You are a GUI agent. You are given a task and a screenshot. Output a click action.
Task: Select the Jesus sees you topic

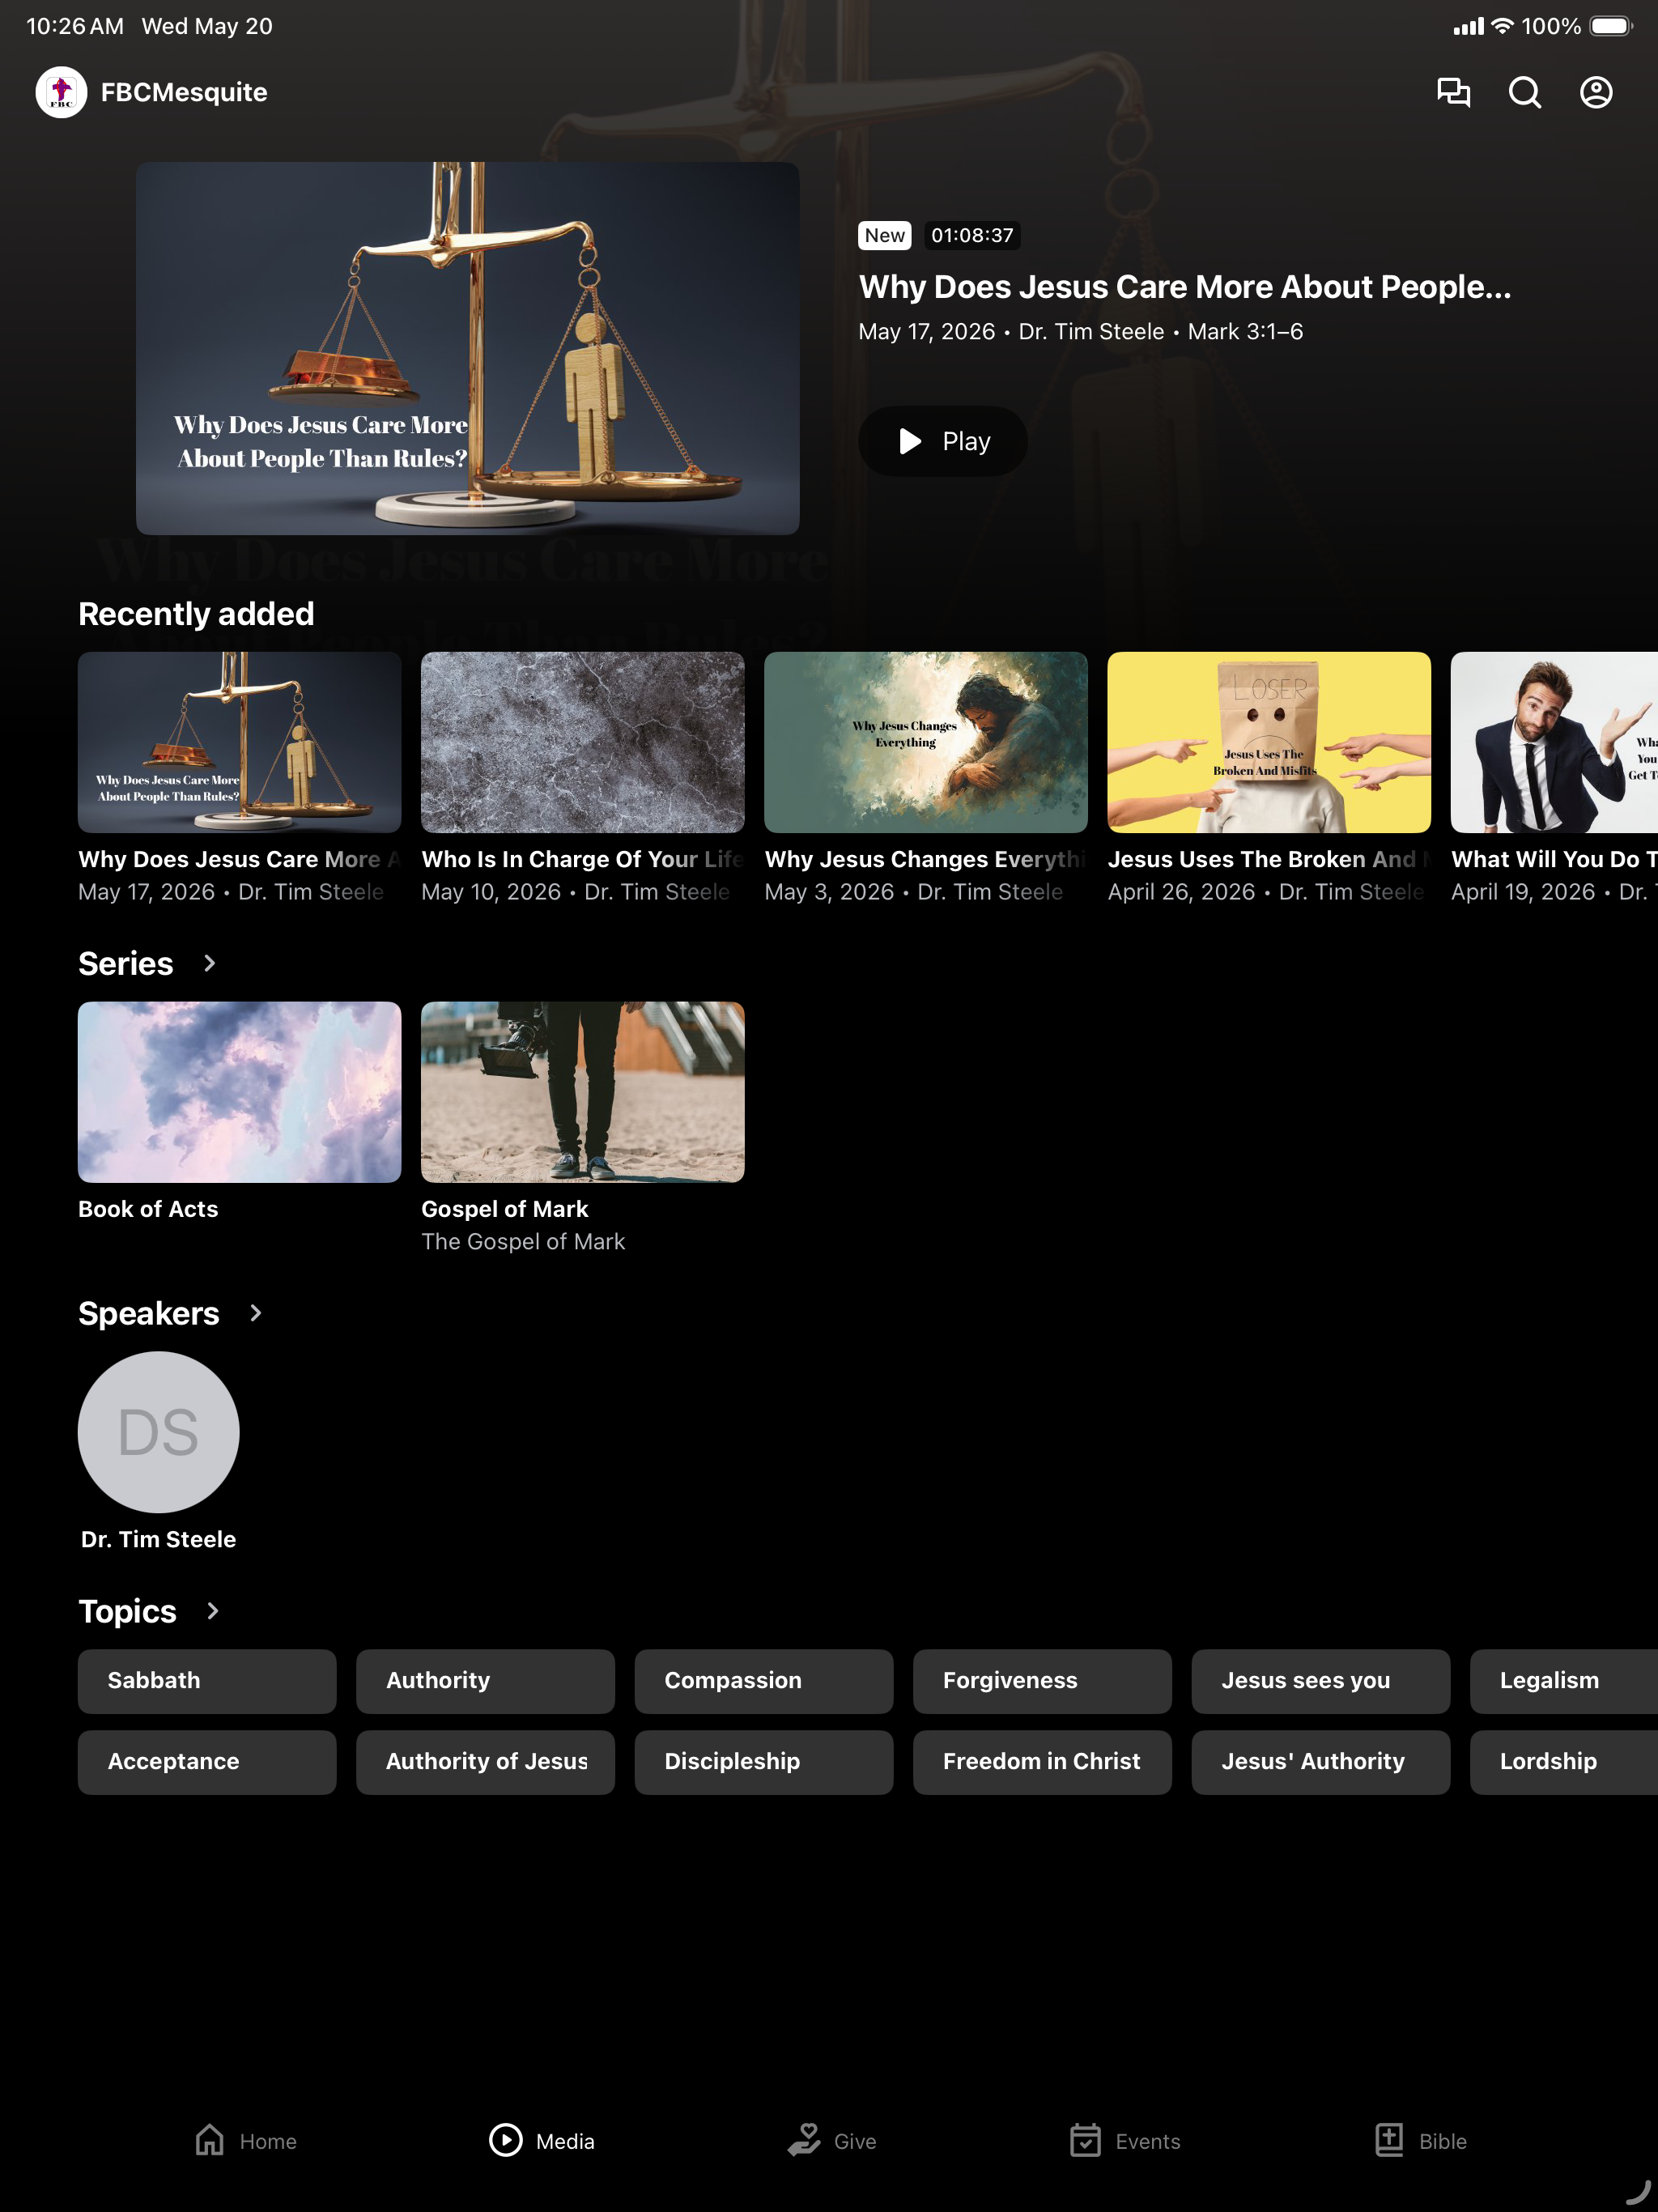click(1321, 1681)
